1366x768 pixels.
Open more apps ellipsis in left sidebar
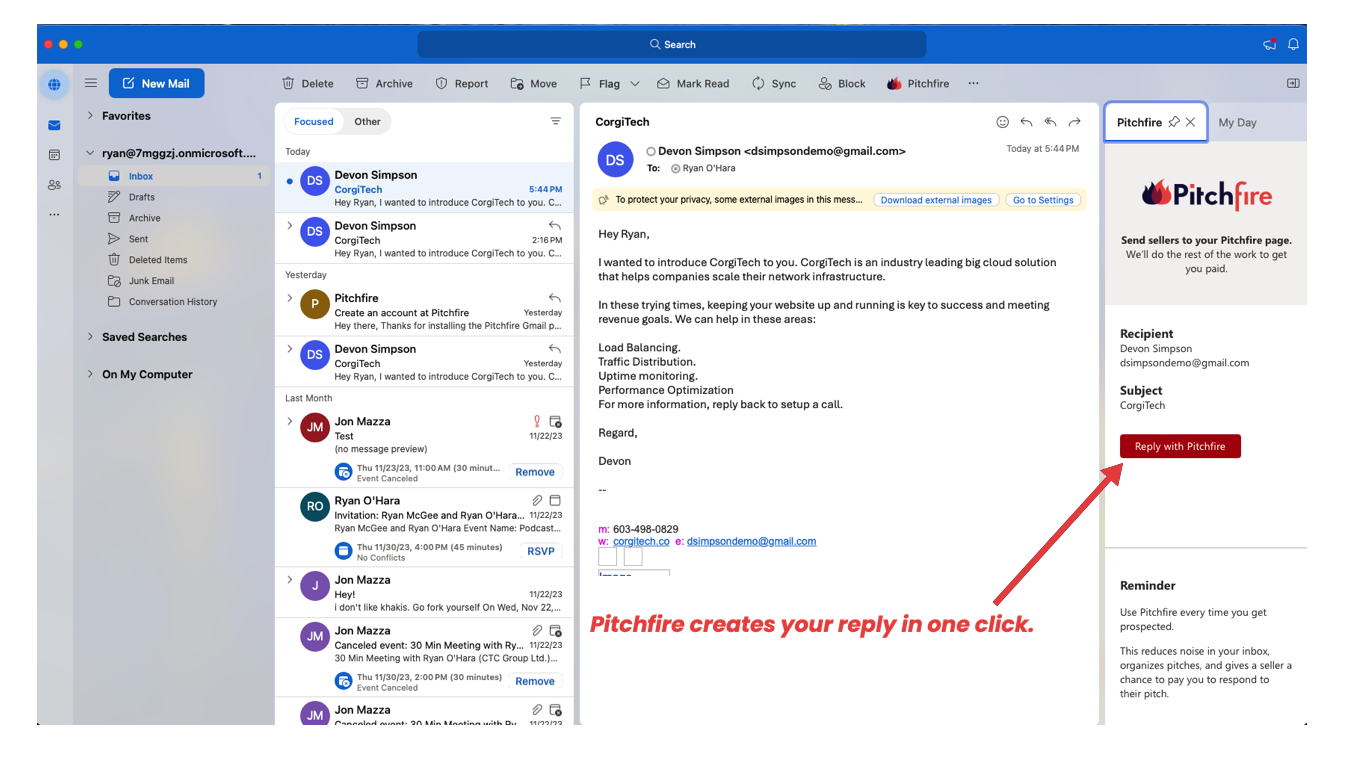[x=54, y=214]
